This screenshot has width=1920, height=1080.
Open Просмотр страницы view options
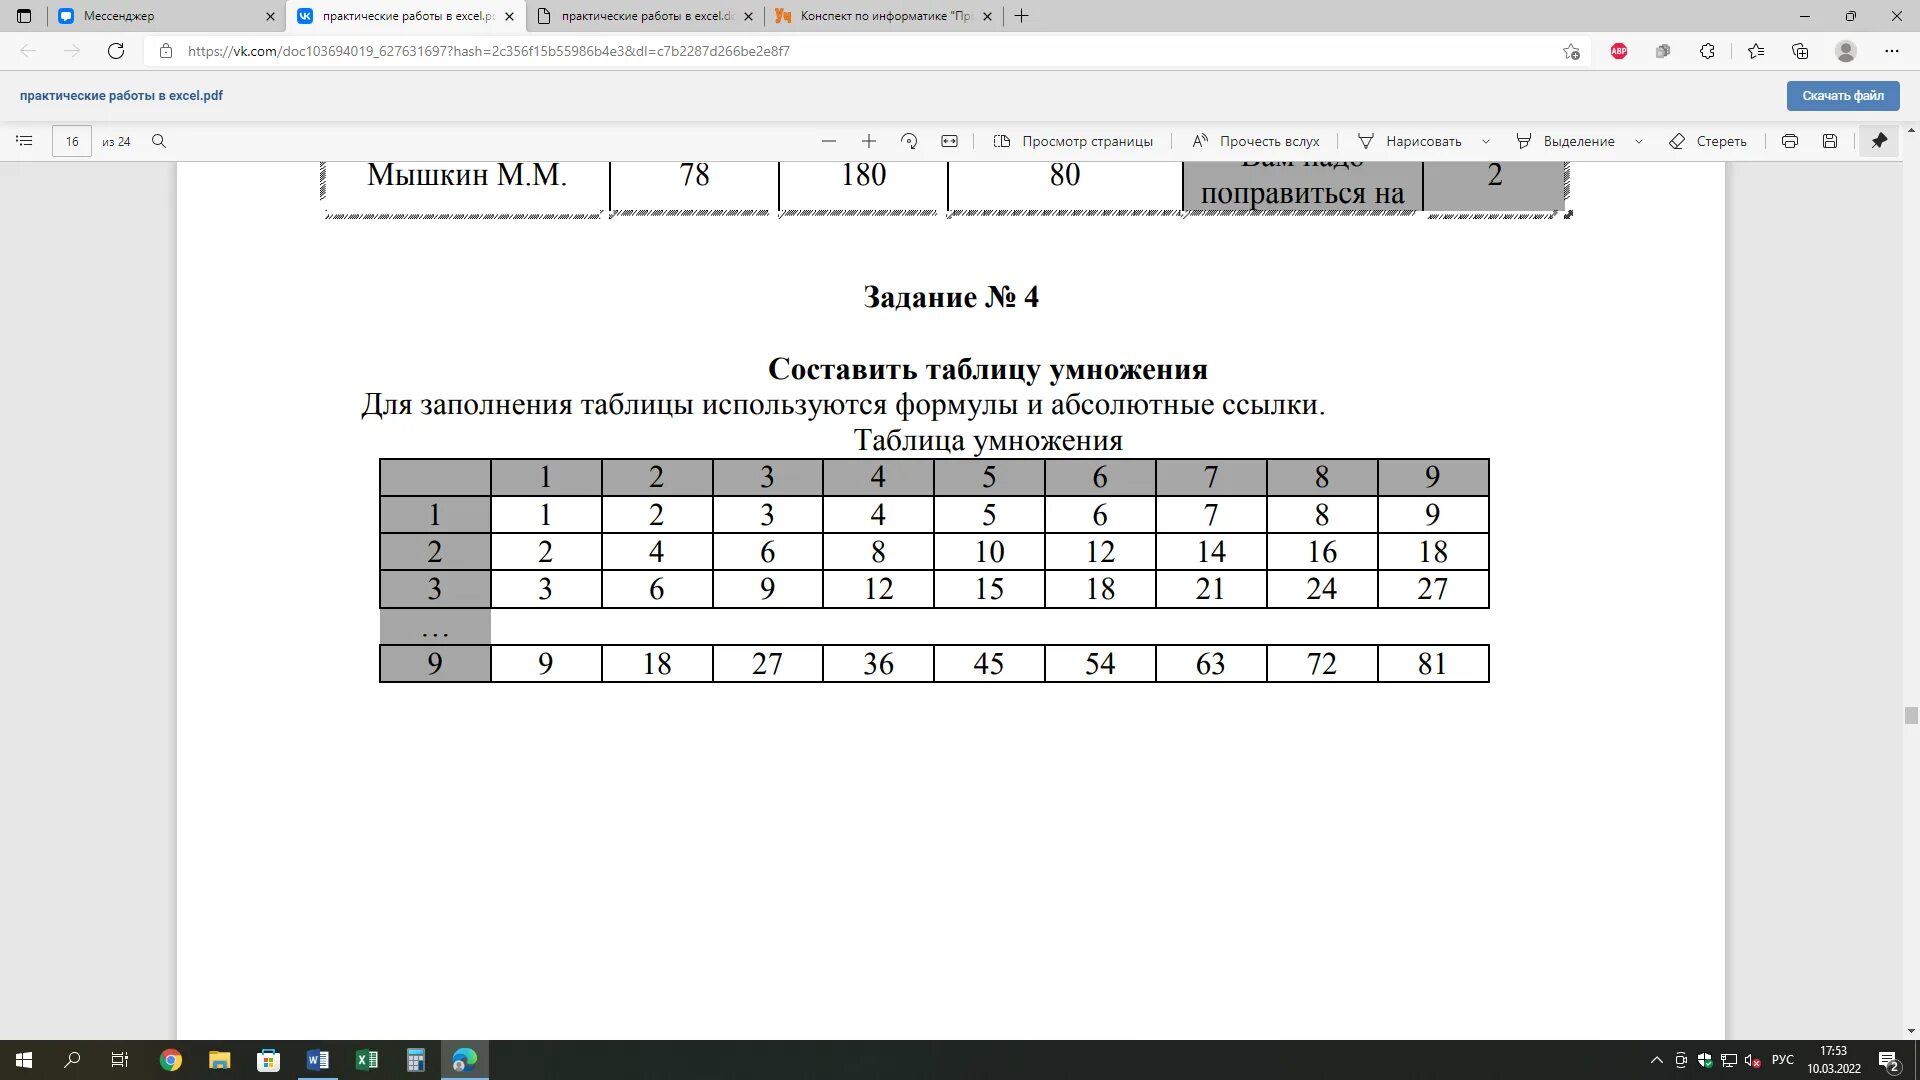(1073, 141)
